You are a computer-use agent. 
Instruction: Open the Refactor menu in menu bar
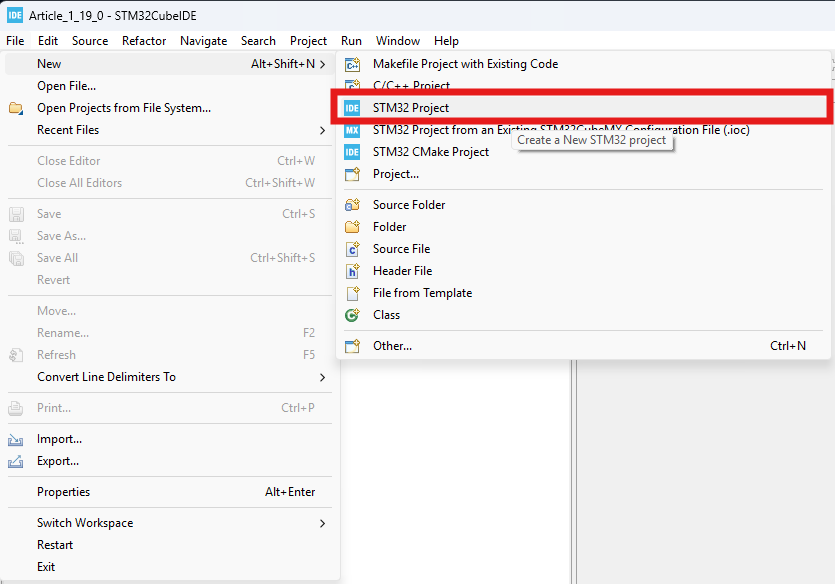(144, 41)
